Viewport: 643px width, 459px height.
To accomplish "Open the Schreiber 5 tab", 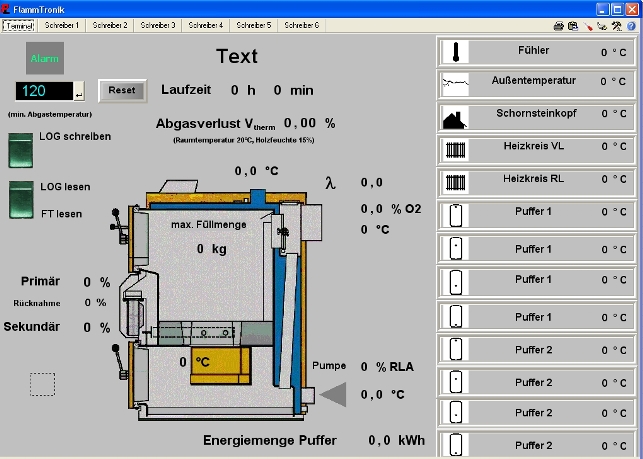I will pyautogui.click(x=254, y=25).
